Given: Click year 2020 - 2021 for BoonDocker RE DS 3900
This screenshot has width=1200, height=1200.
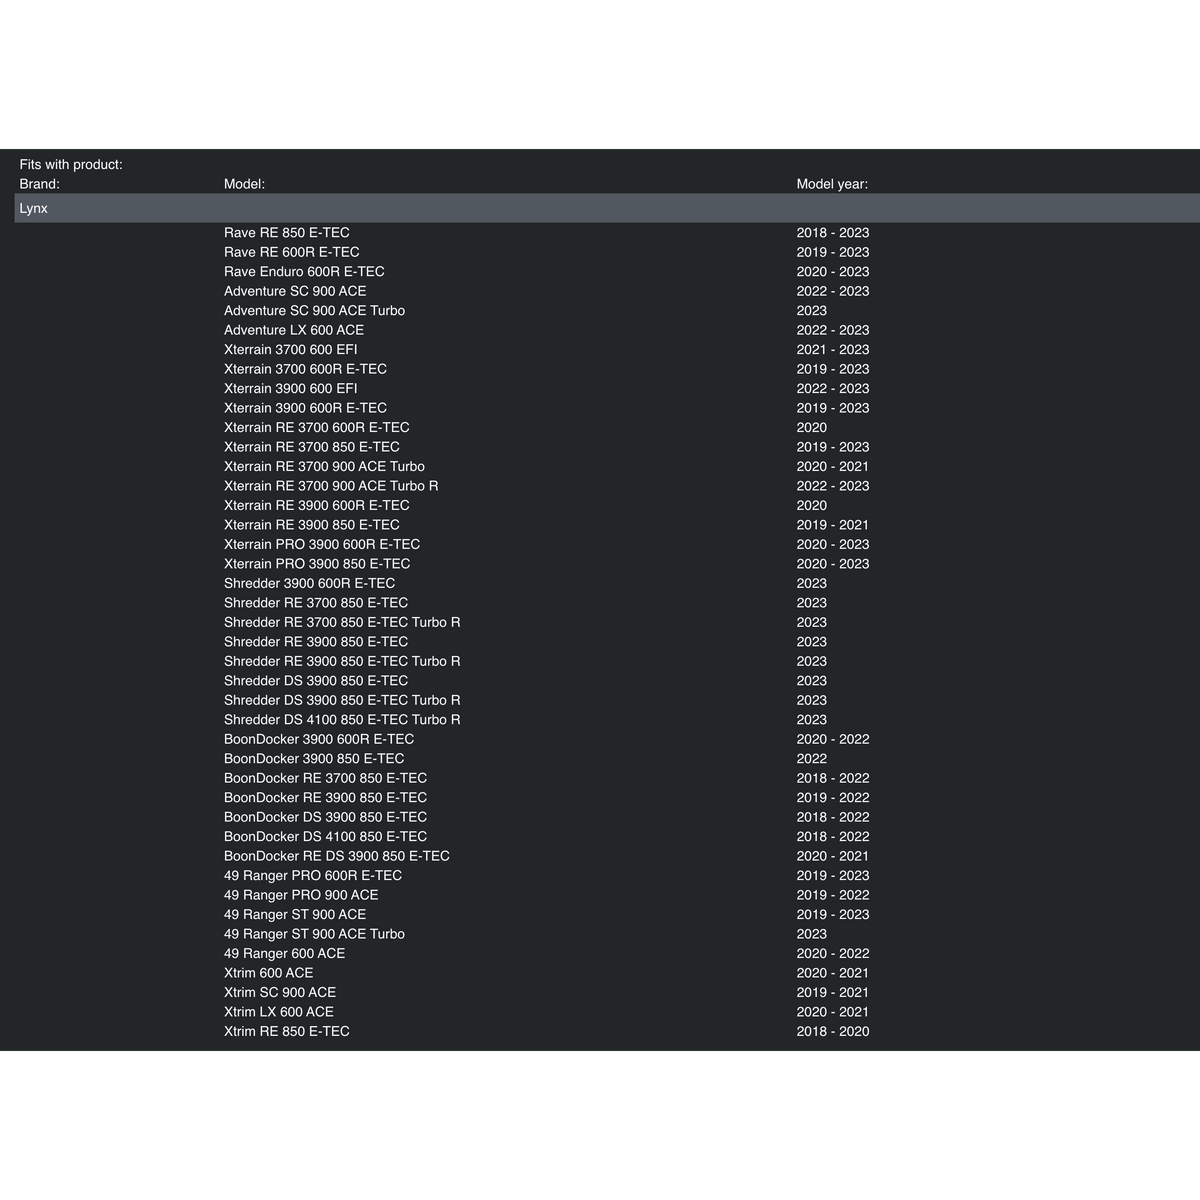Looking at the screenshot, I should (x=833, y=856).
